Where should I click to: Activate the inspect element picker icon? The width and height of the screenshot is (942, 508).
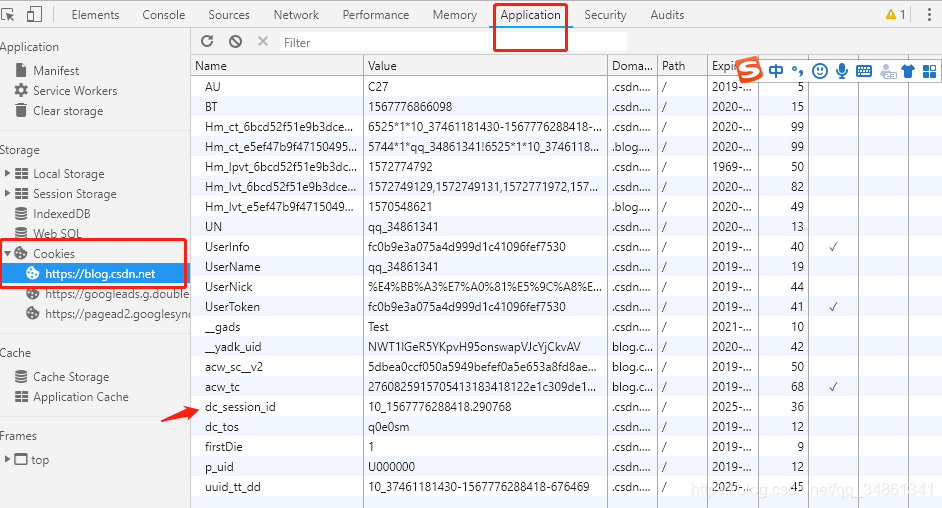pyautogui.click(x=8, y=14)
